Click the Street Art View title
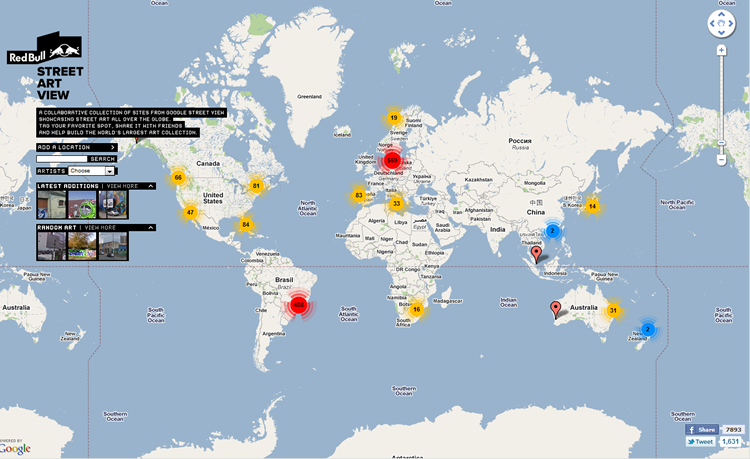Screen dimensions: 750x459 (60, 83)
